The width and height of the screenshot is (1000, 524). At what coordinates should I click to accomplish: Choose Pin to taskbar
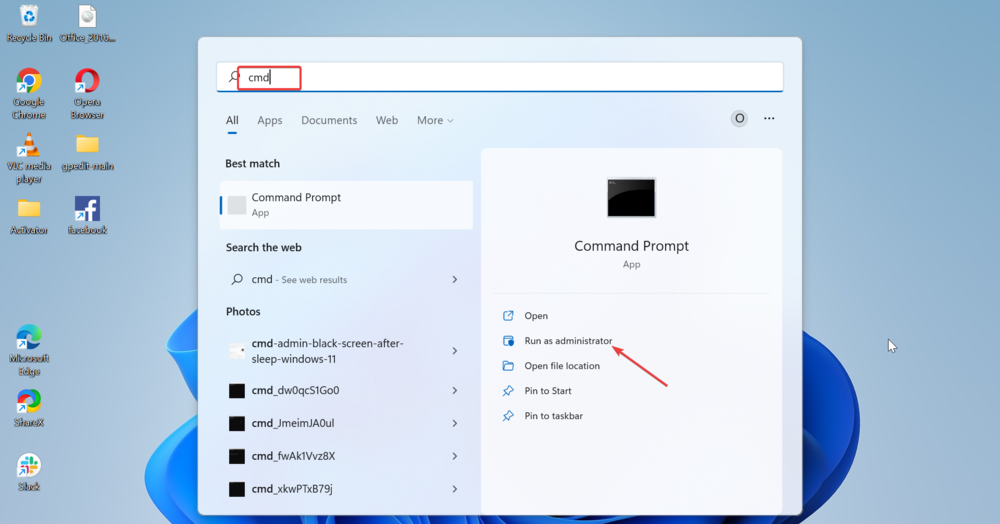tap(554, 416)
